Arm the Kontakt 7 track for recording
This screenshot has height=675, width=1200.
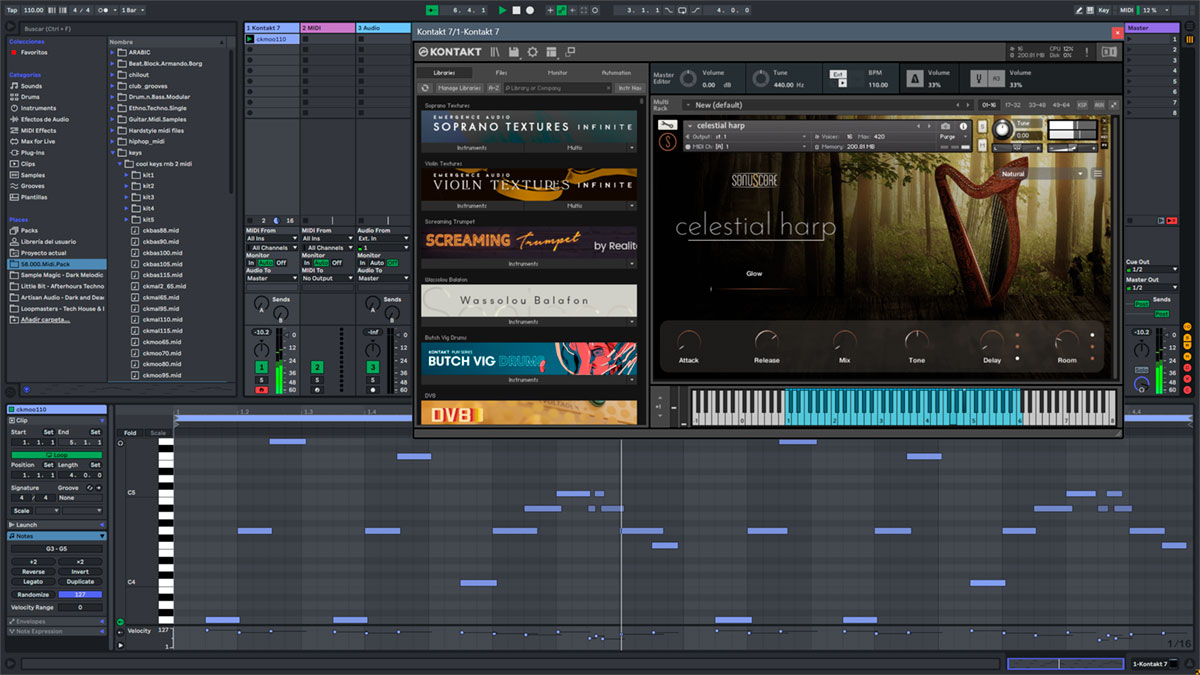click(x=261, y=390)
